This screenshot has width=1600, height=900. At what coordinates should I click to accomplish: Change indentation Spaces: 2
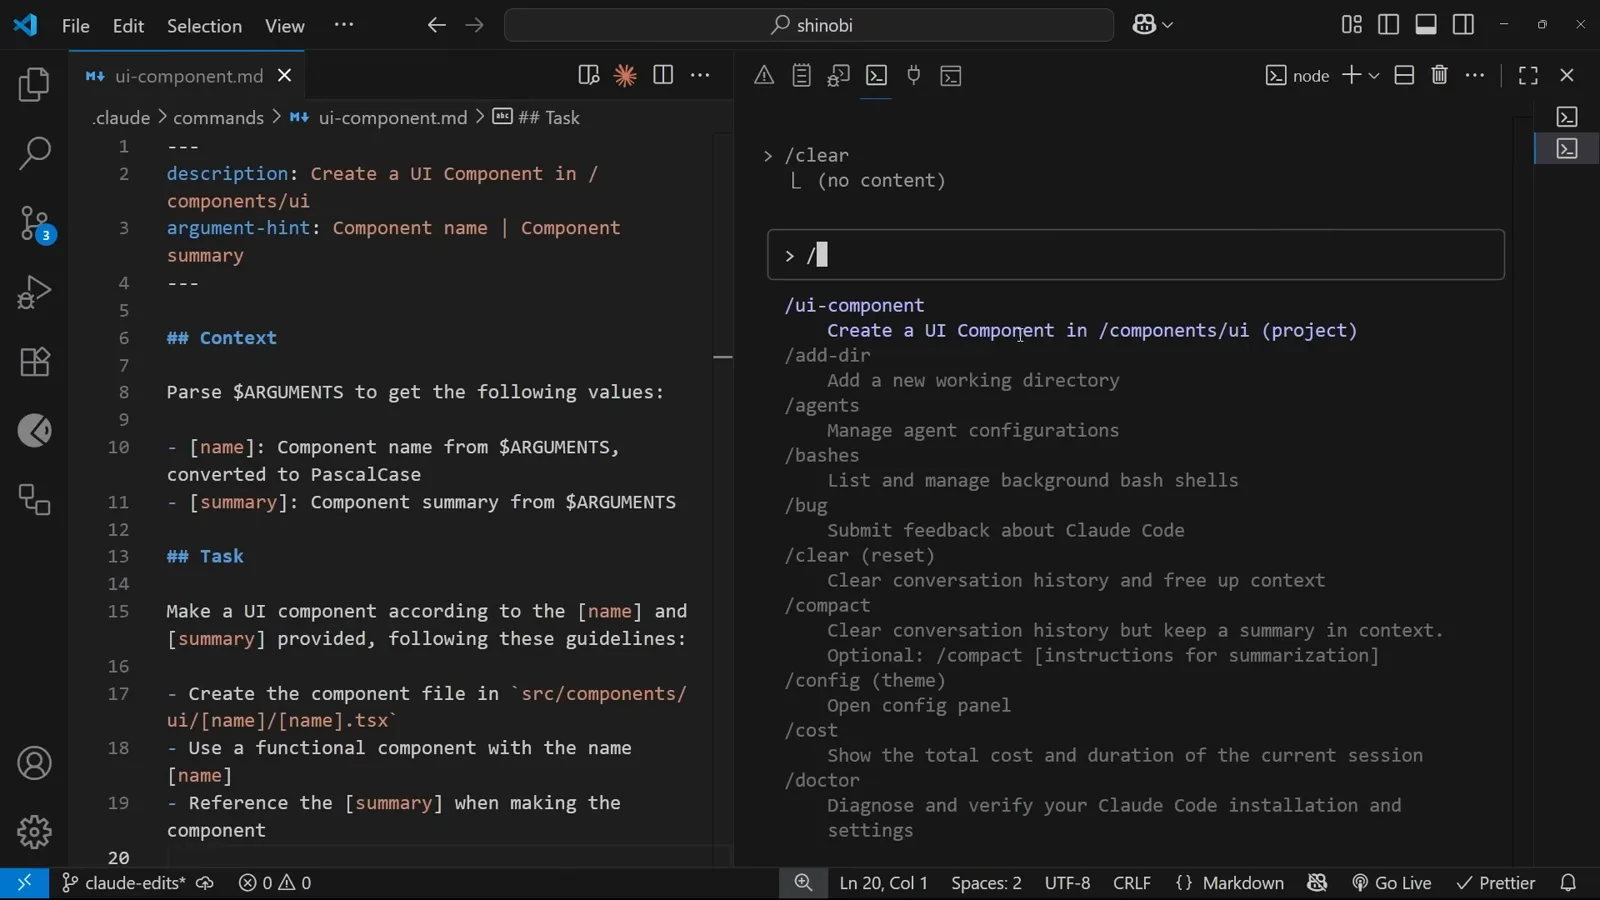pyautogui.click(x=986, y=883)
